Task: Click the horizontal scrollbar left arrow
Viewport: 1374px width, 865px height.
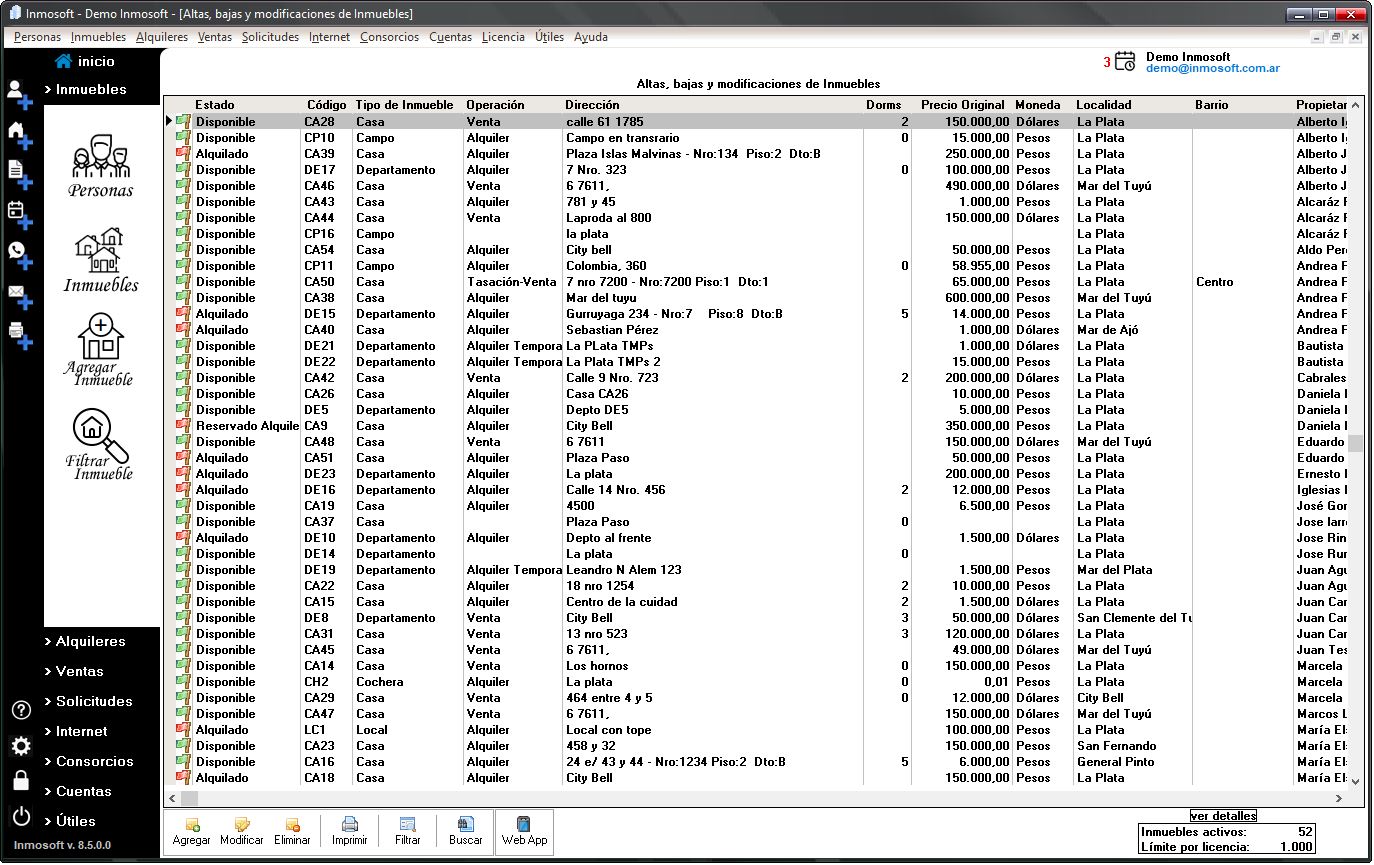Action: (172, 798)
